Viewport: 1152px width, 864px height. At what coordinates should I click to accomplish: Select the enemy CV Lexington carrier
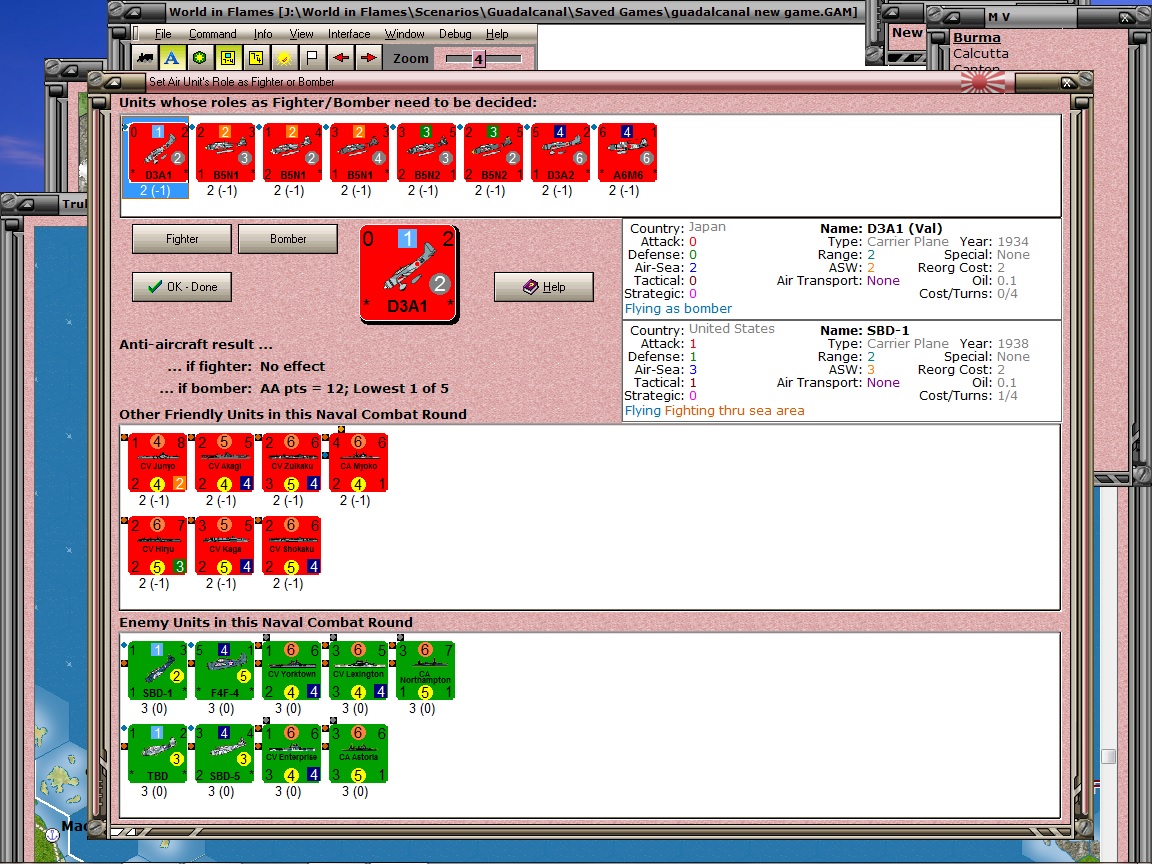359,670
